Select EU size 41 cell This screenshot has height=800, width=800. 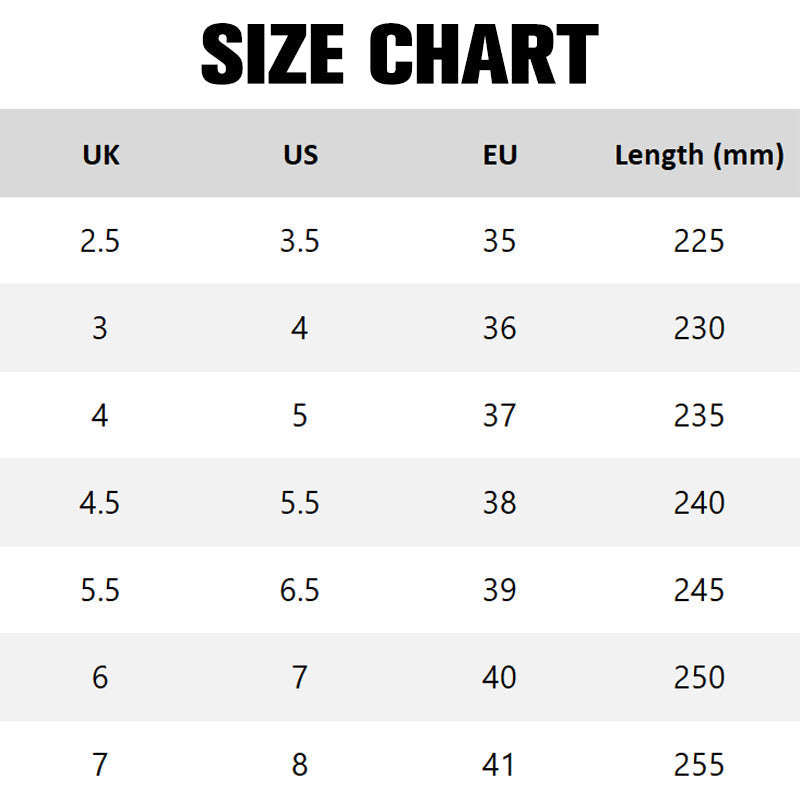[x=498, y=764]
